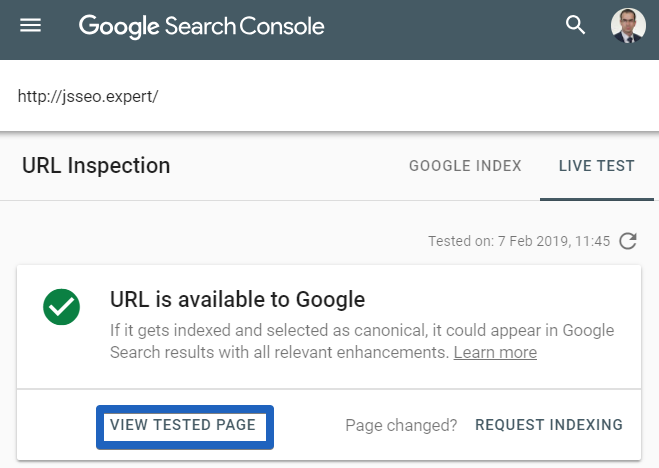
Task: Click the Tested on timestamp text
Action: [518, 241]
